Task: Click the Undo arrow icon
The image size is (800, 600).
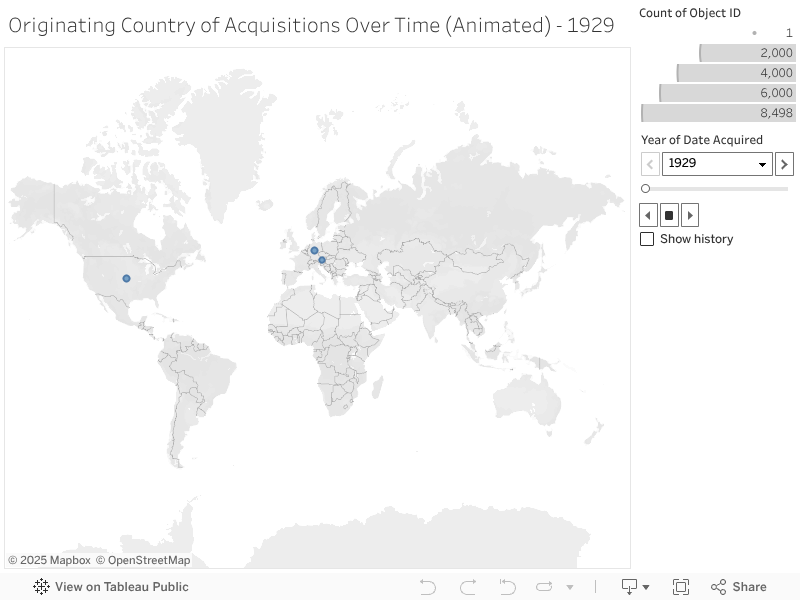Action: click(x=428, y=587)
